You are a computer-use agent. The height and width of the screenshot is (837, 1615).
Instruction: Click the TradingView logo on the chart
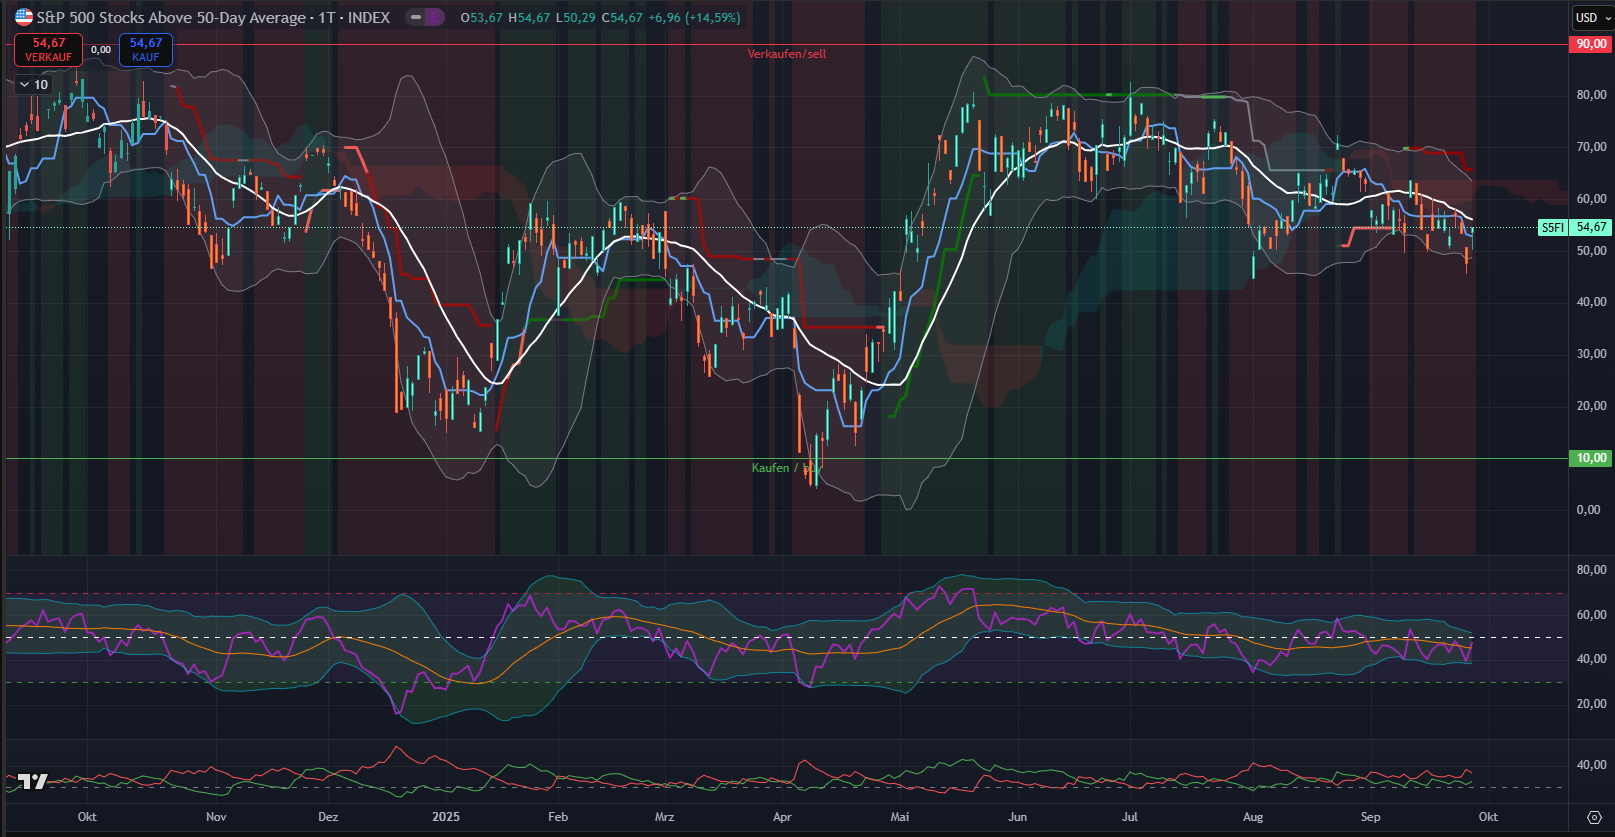point(33,781)
